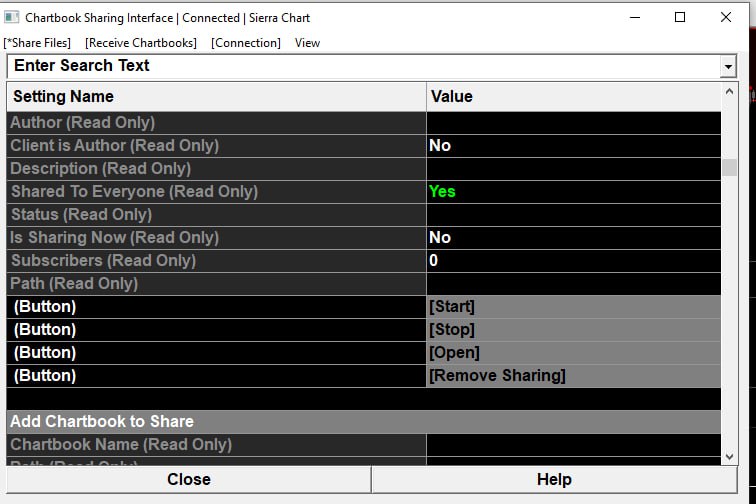Select the Status (Read Only) row
This screenshot has width=756, height=504.
click(364, 215)
